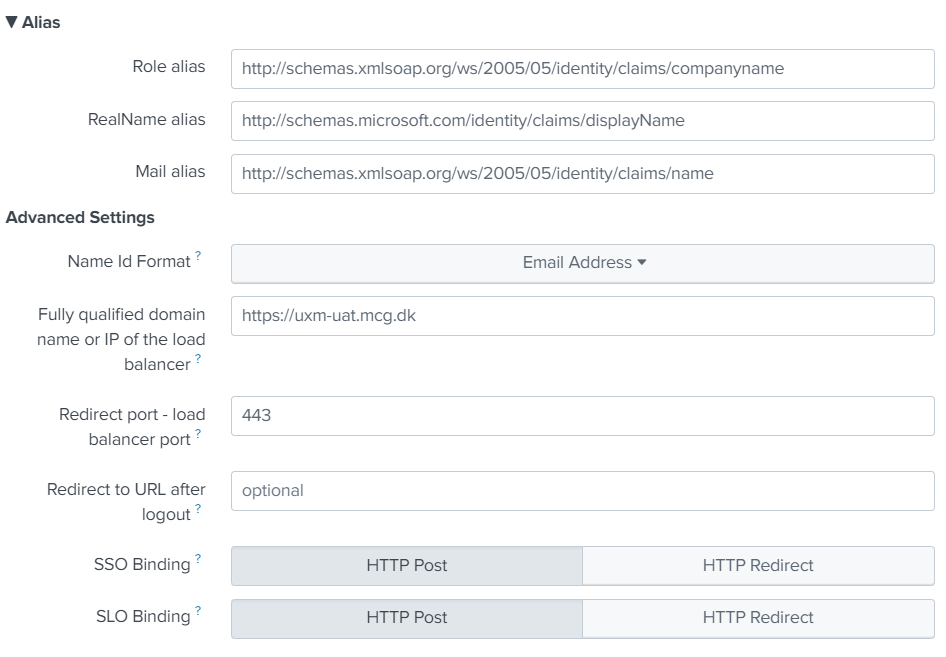Select HTTP Post for SLO Binding

[407, 617]
